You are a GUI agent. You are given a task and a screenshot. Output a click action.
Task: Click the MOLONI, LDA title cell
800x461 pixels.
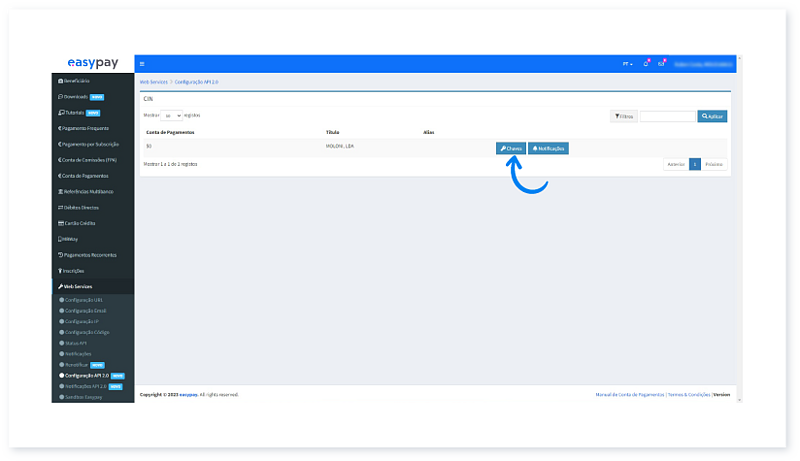pos(340,146)
